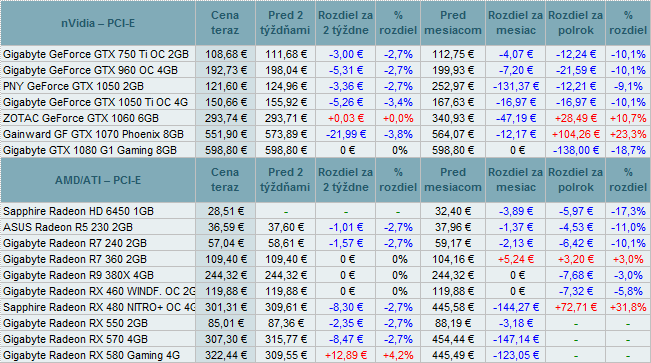651x363 pixels.
Task: Click Gigabyte Radeon R7 360 2GB name
Action: tap(75, 260)
